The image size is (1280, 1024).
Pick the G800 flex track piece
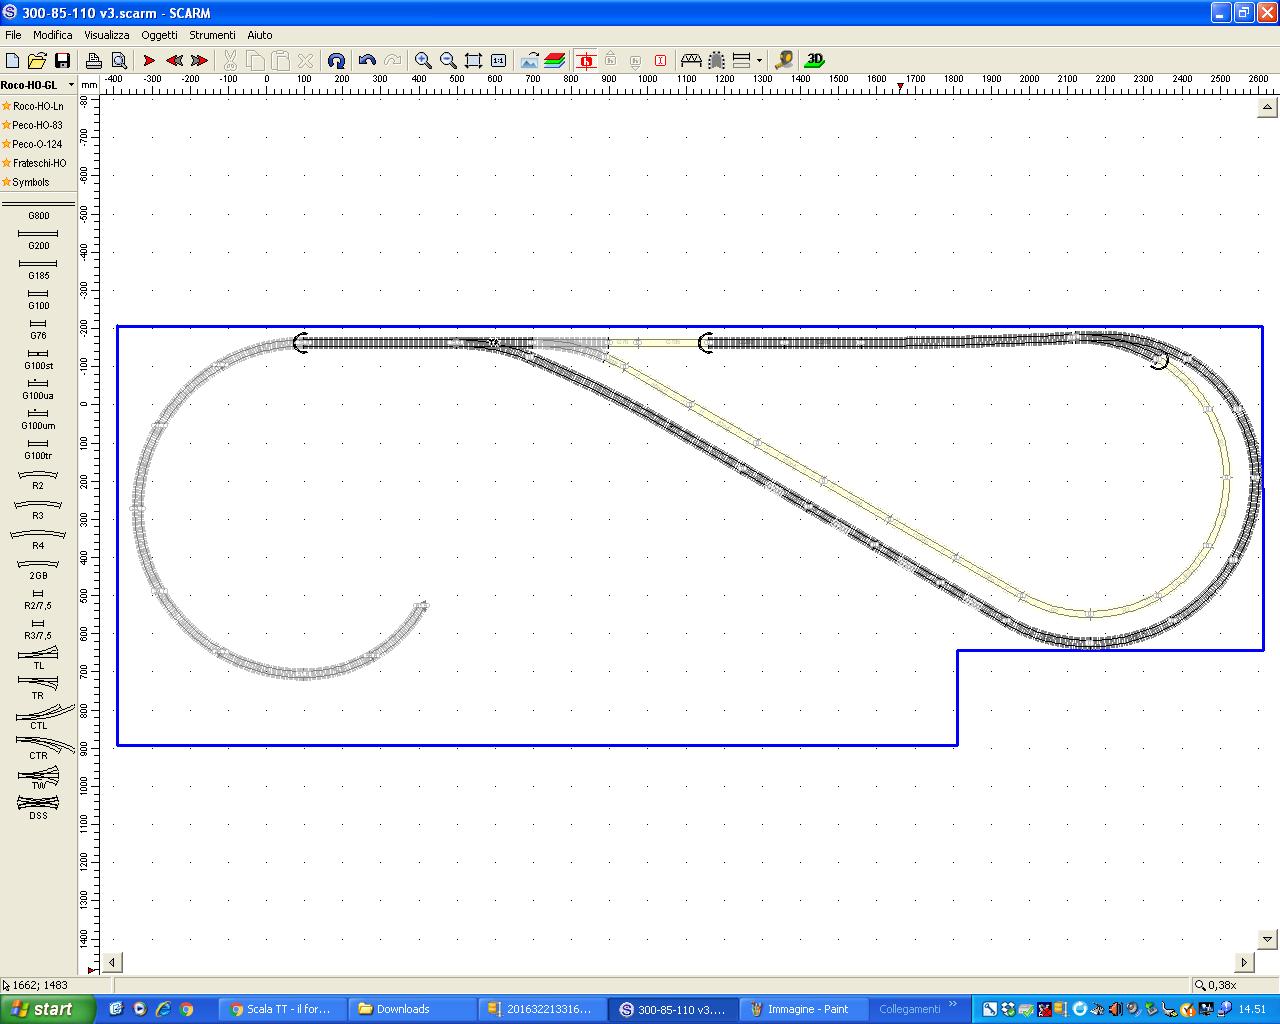point(38,209)
